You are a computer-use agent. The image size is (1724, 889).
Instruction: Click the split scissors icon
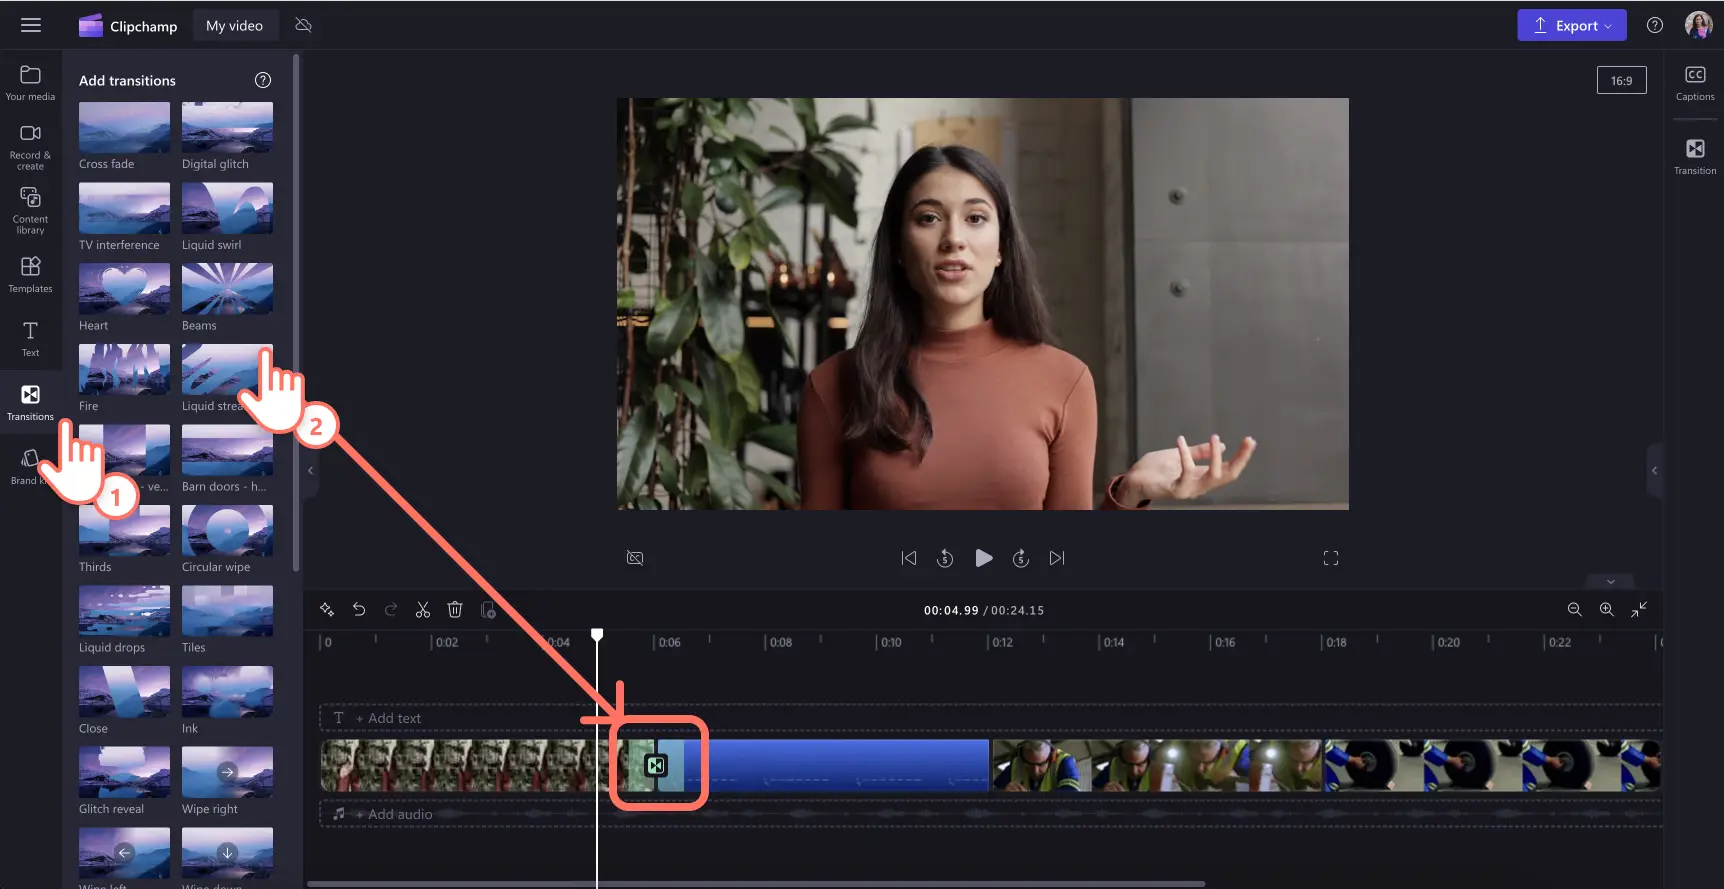coord(423,610)
